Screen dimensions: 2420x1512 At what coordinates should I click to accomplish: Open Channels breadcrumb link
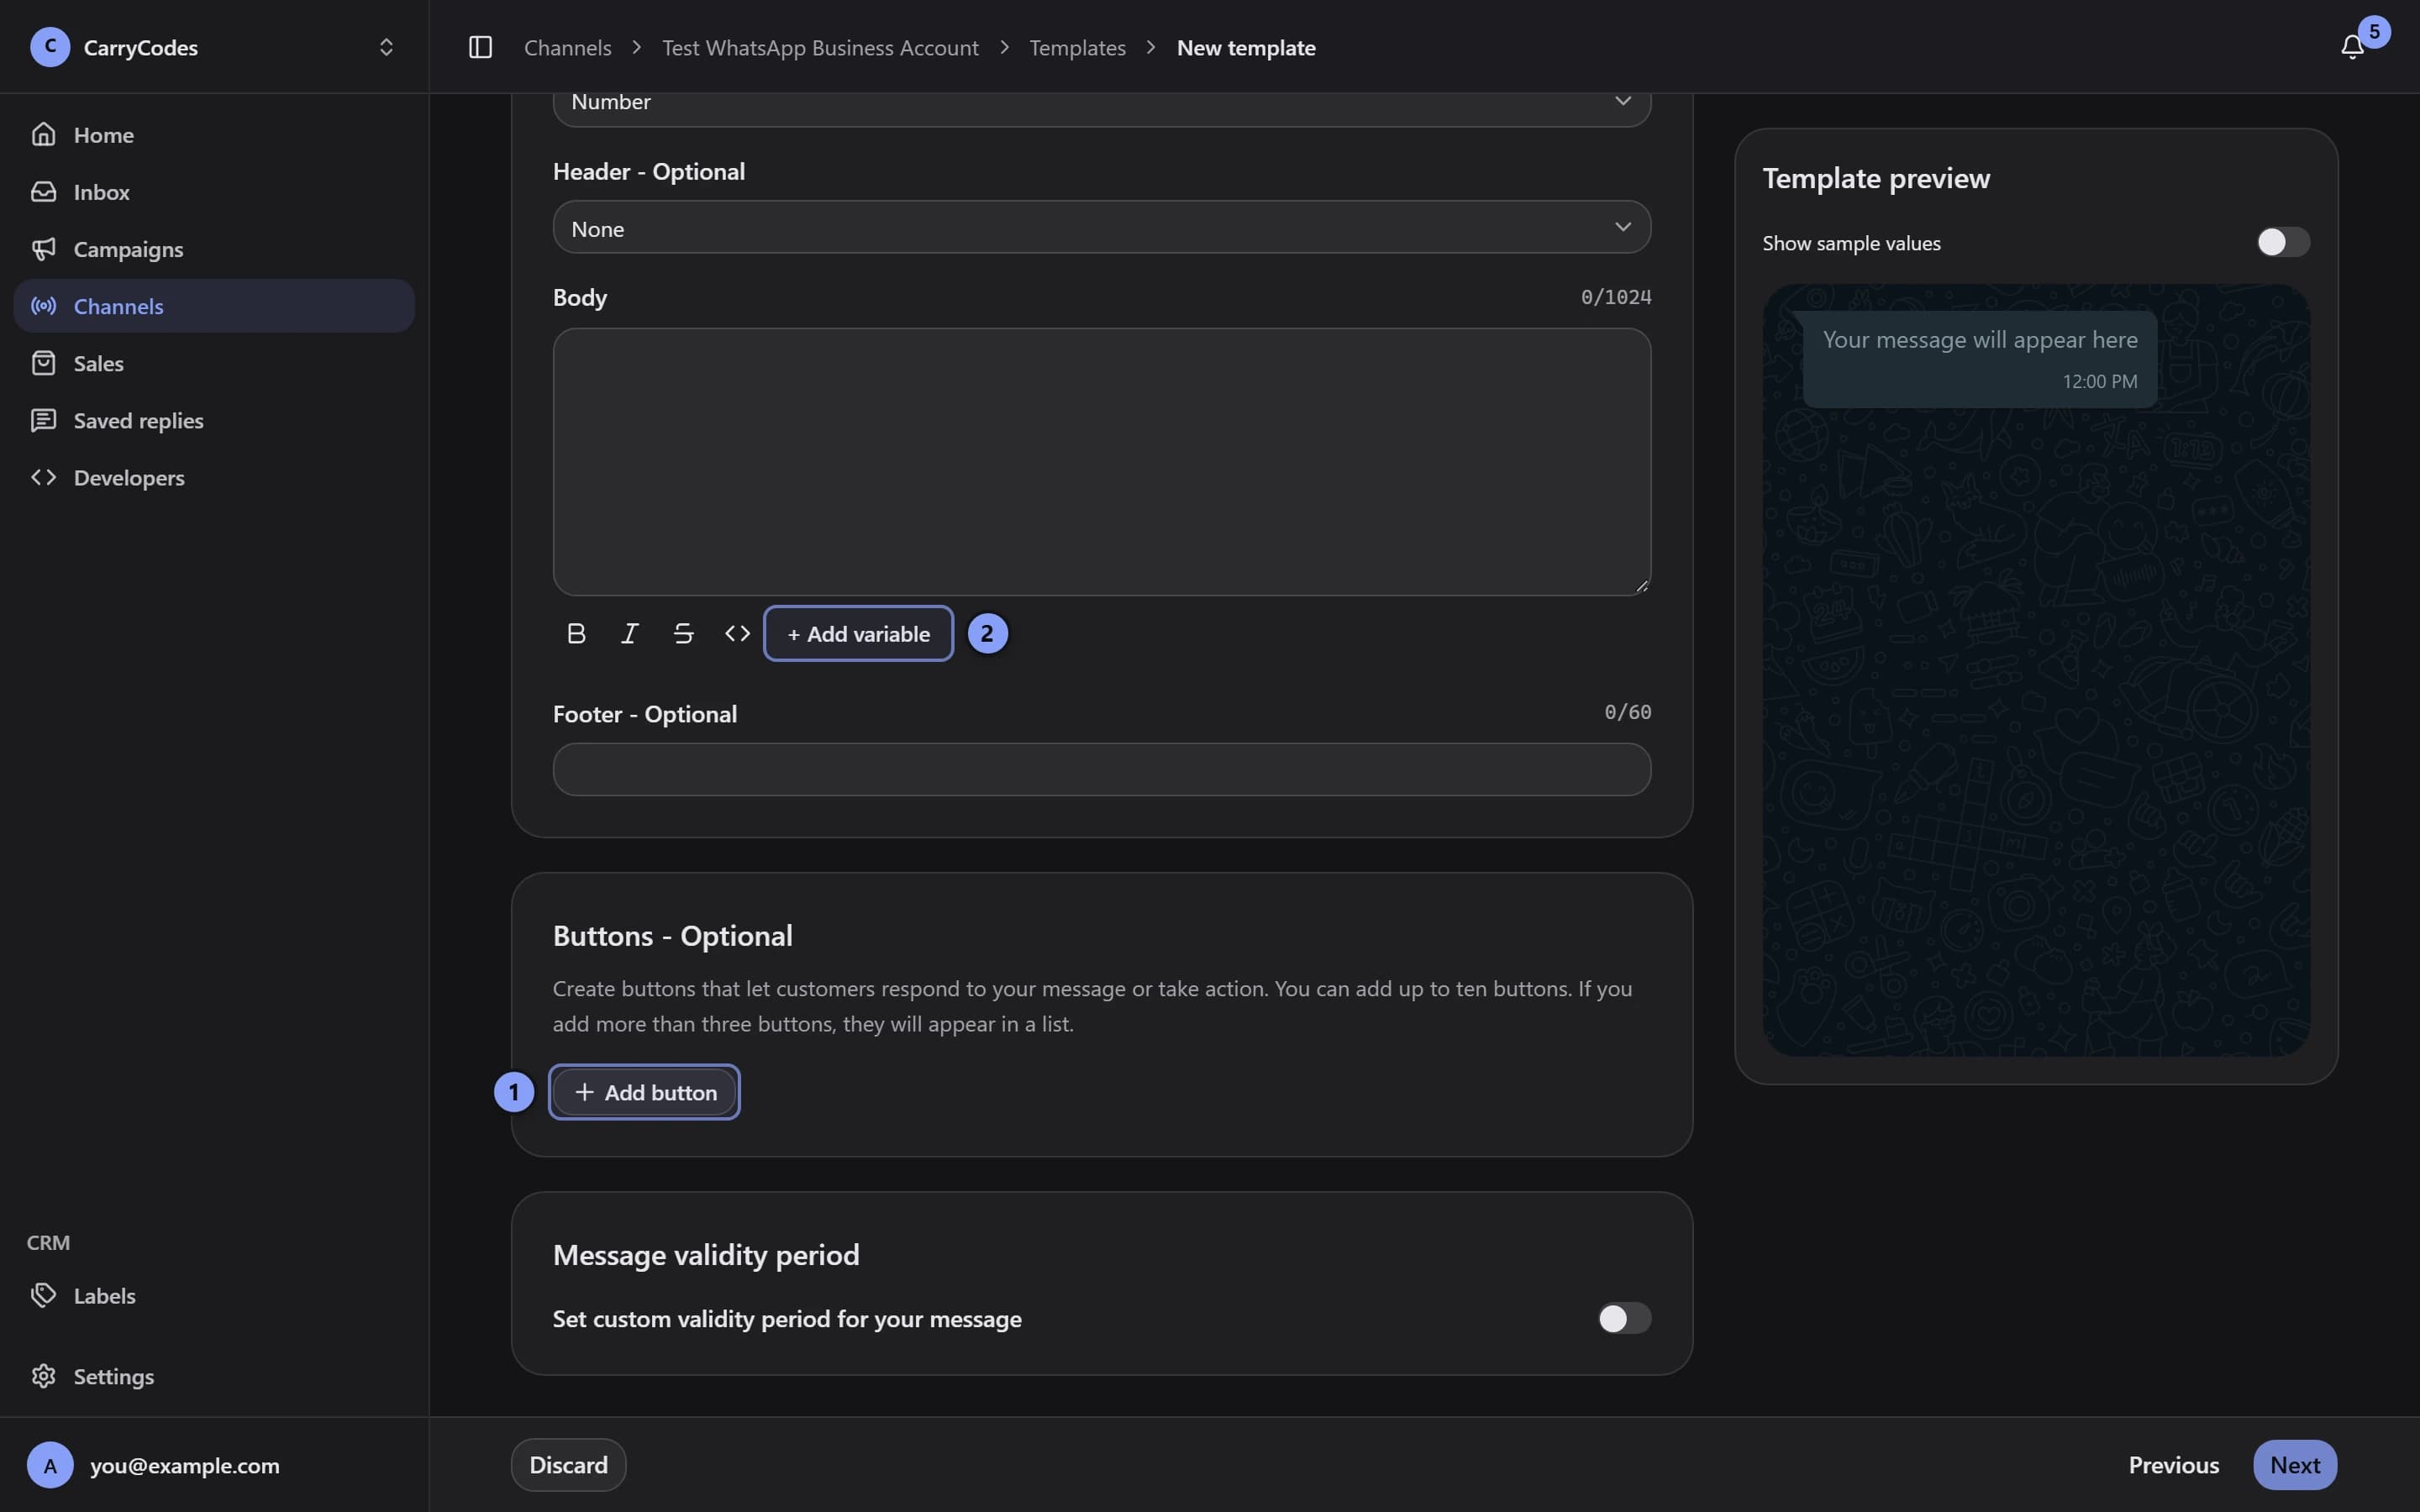[567, 47]
